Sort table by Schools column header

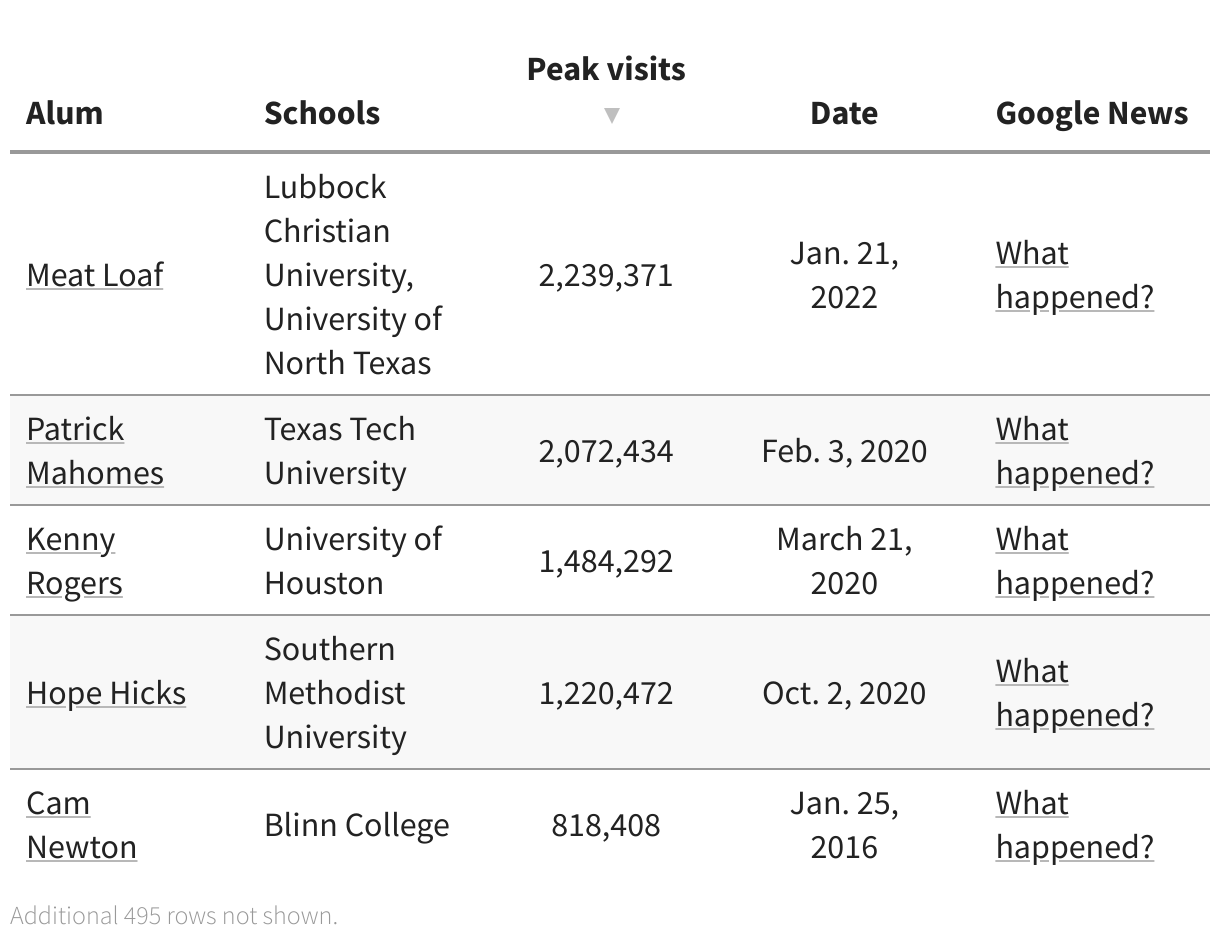[x=322, y=113]
